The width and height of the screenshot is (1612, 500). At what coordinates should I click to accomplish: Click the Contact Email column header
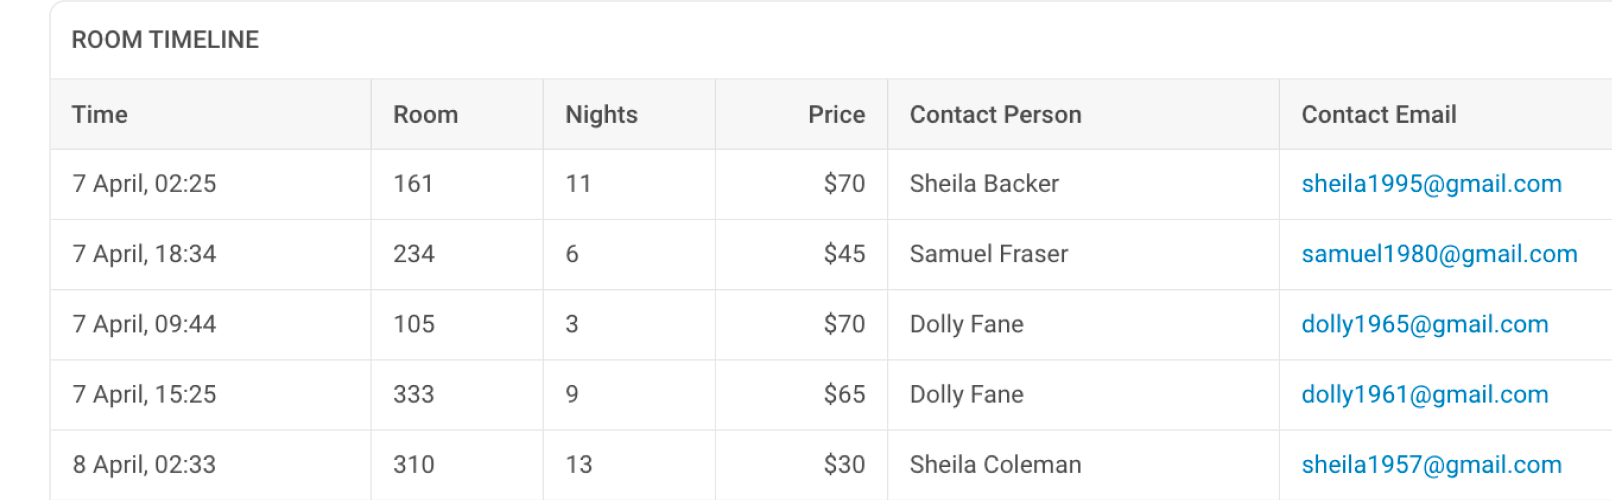pyautogui.click(x=1378, y=115)
